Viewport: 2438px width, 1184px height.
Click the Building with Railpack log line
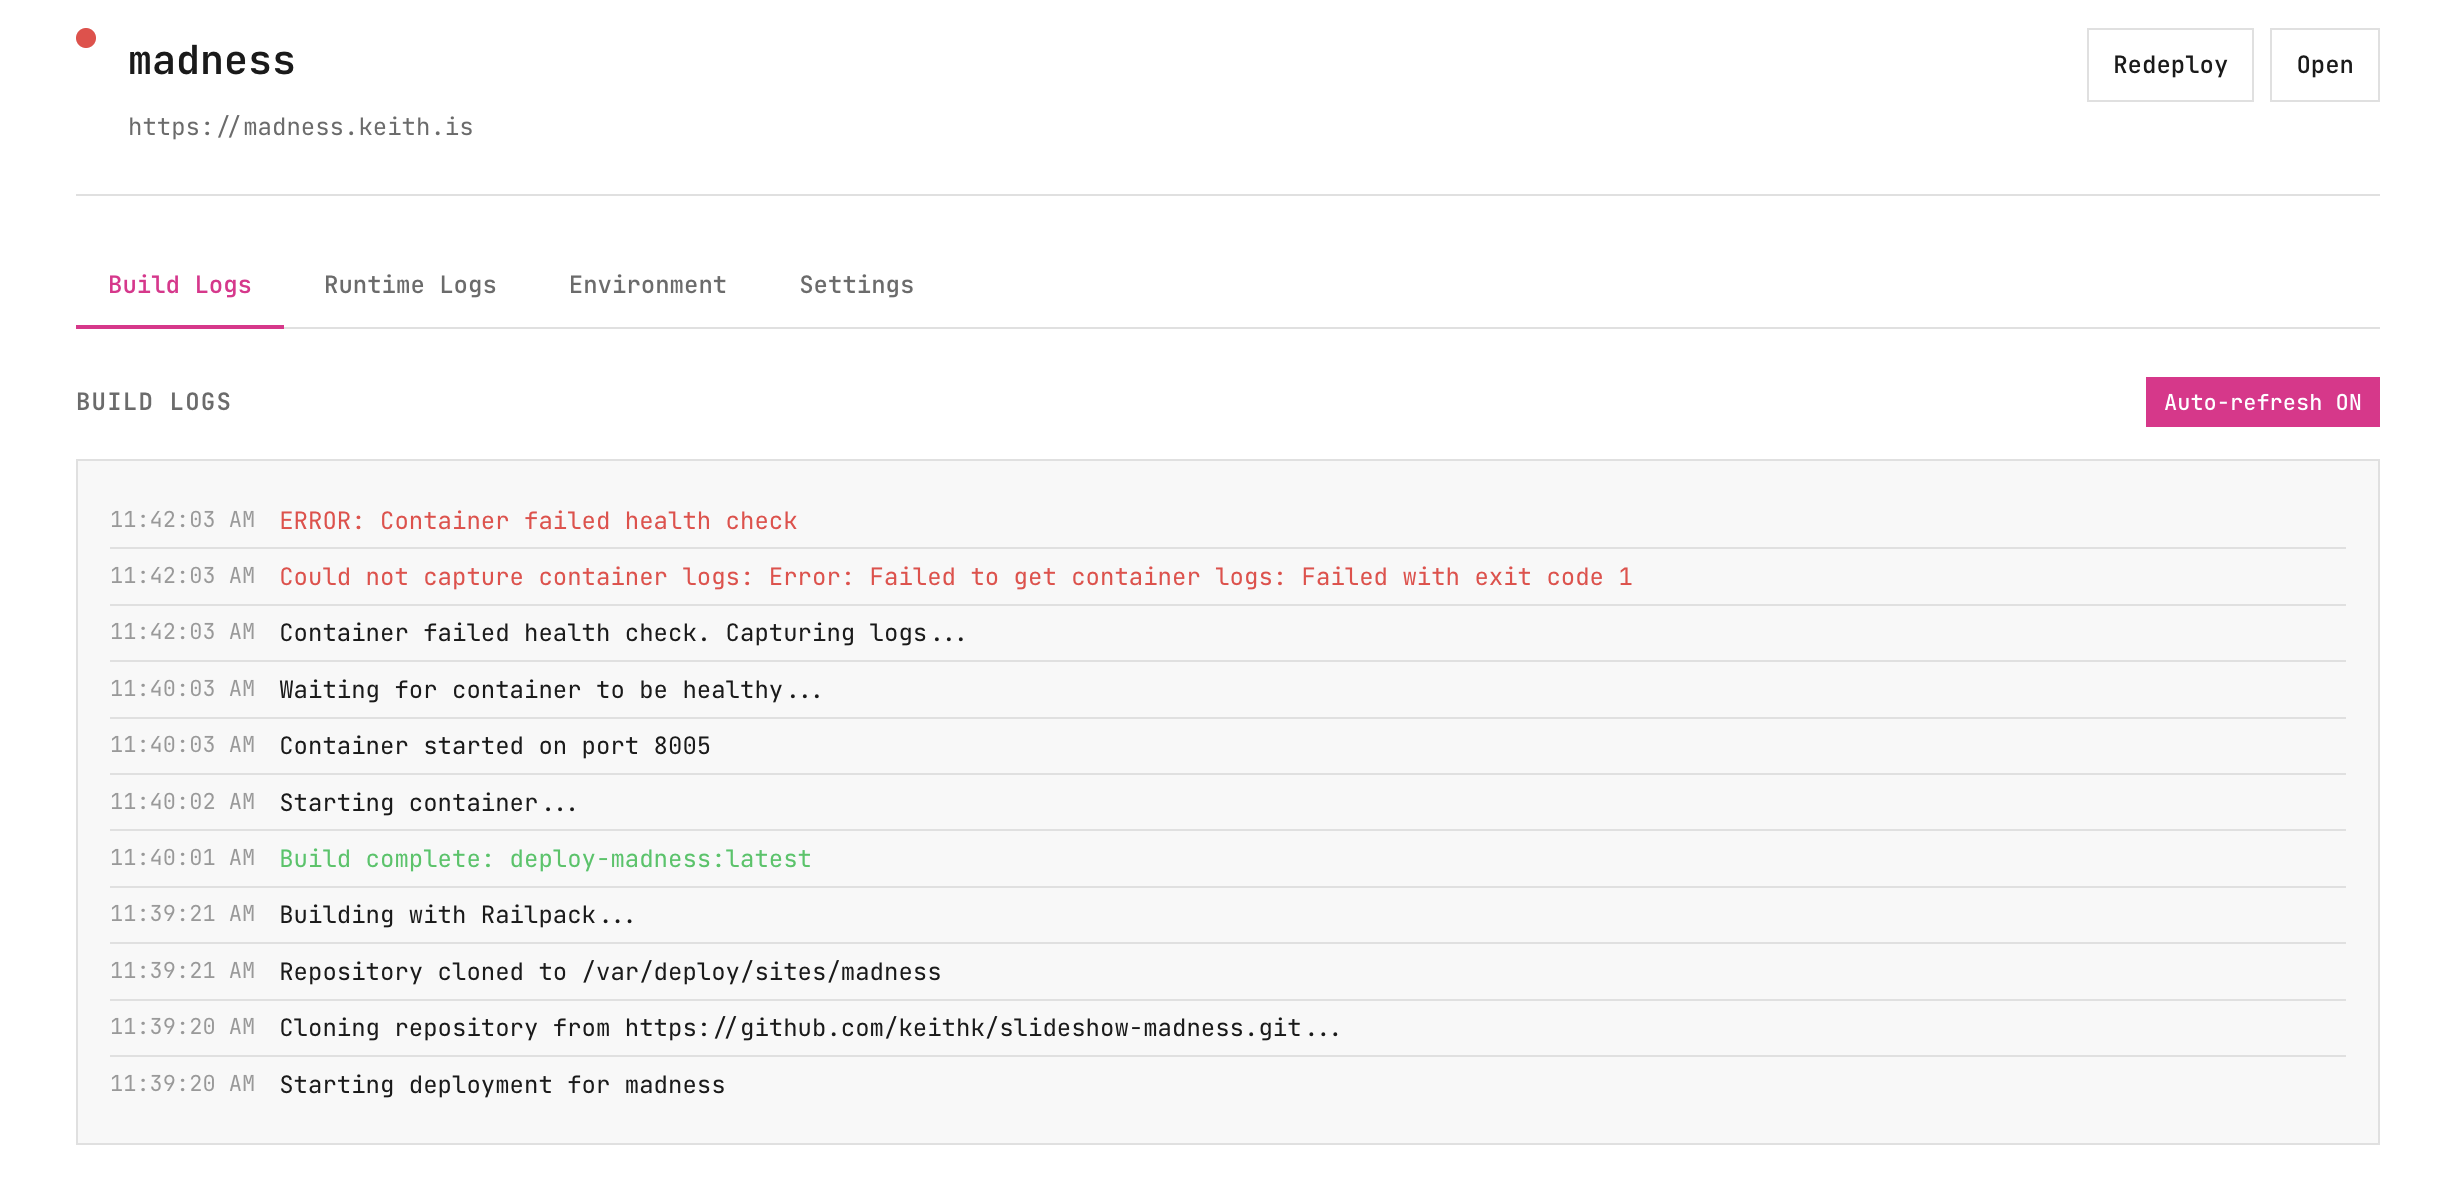click(x=457, y=915)
